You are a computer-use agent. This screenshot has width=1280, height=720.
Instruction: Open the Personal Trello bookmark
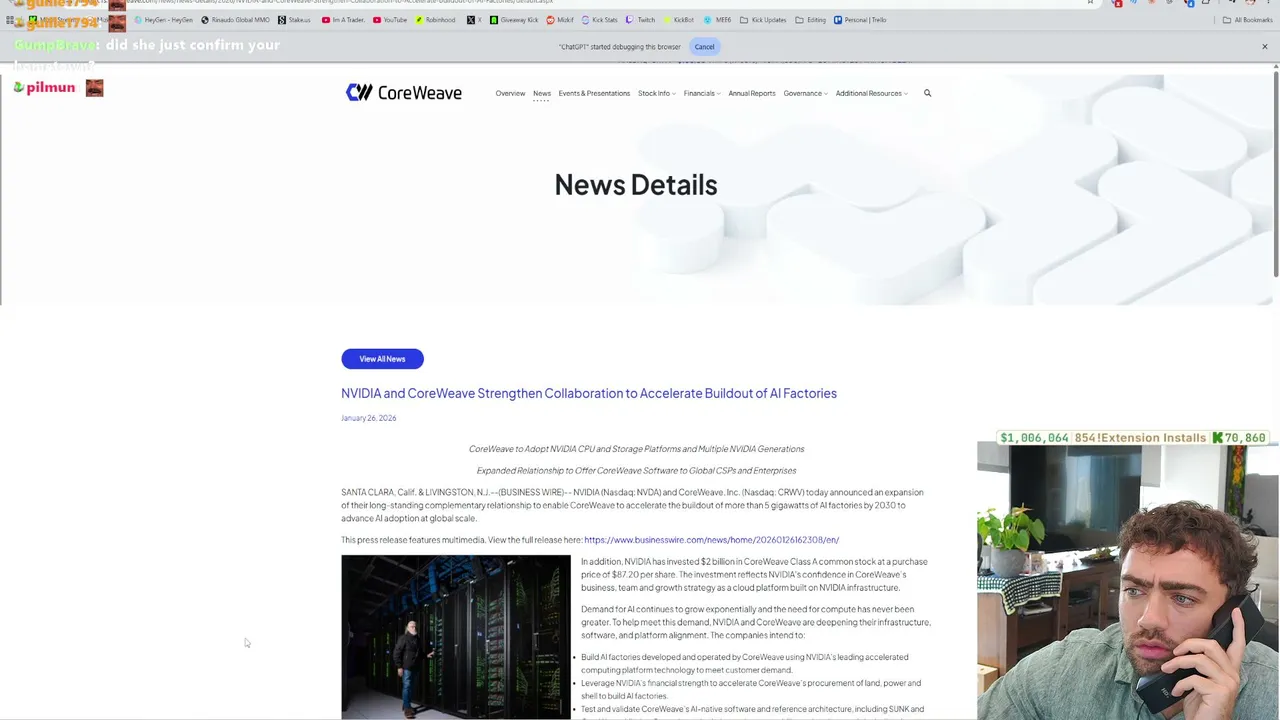pos(860,20)
